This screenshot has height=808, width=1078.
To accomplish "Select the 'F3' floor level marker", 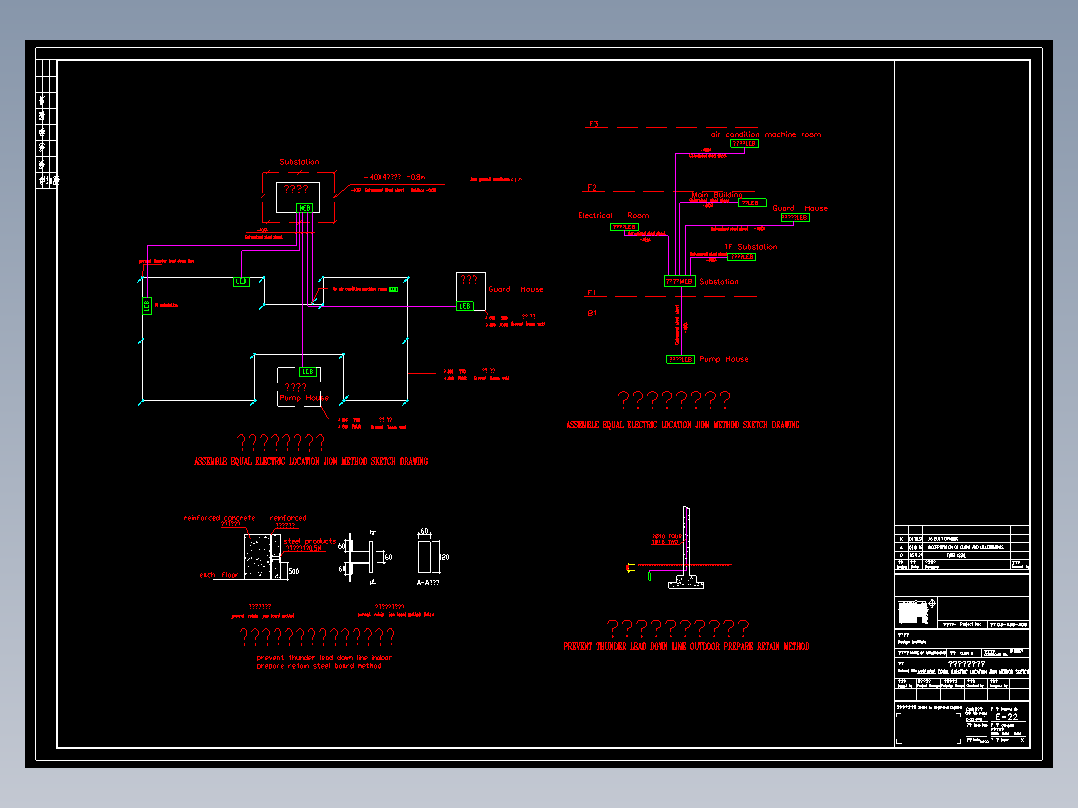I will (x=593, y=124).
